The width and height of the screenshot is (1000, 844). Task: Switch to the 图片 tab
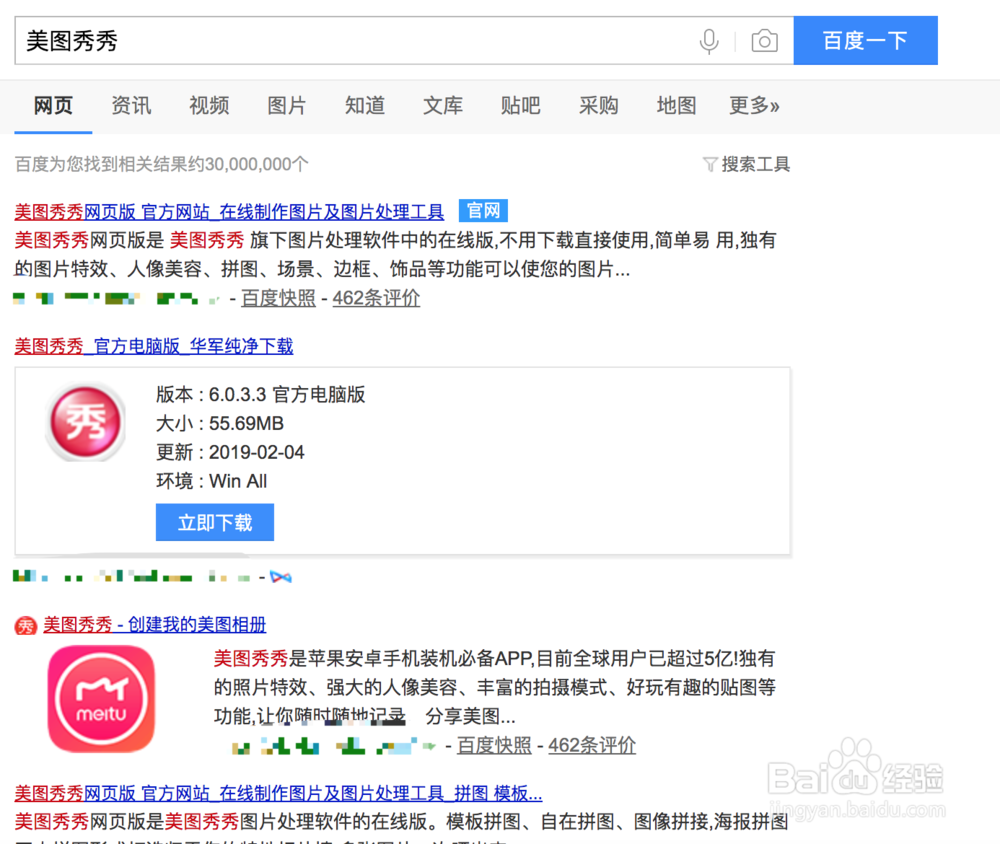point(287,105)
